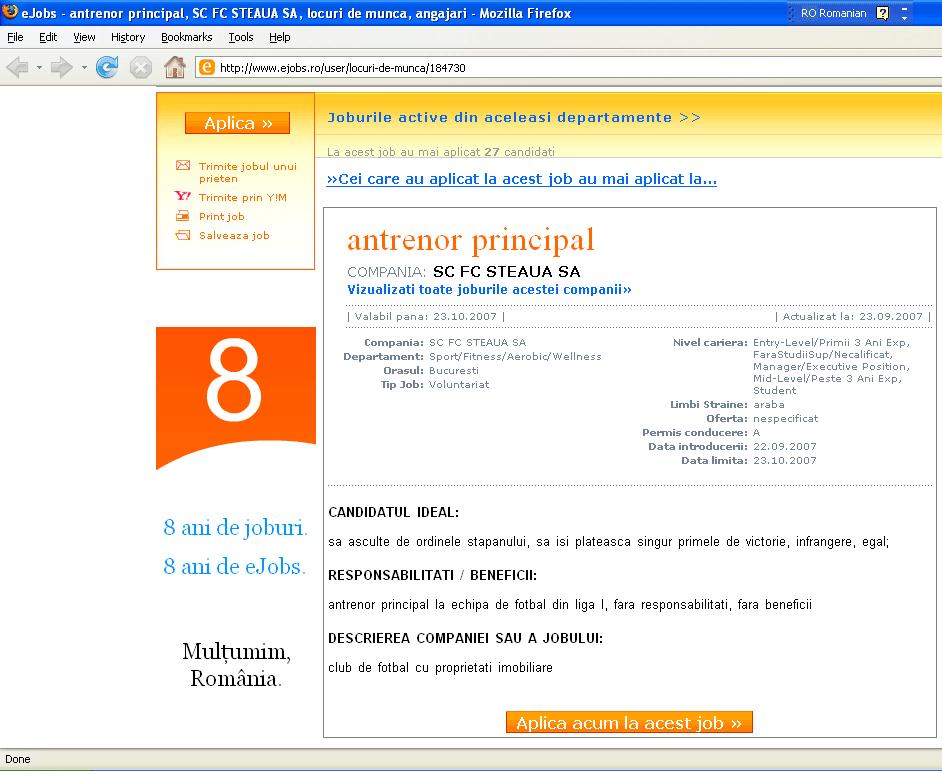Click the orange Aplica » button
This screenshot has width=942, height=771.
coord(237,123)
